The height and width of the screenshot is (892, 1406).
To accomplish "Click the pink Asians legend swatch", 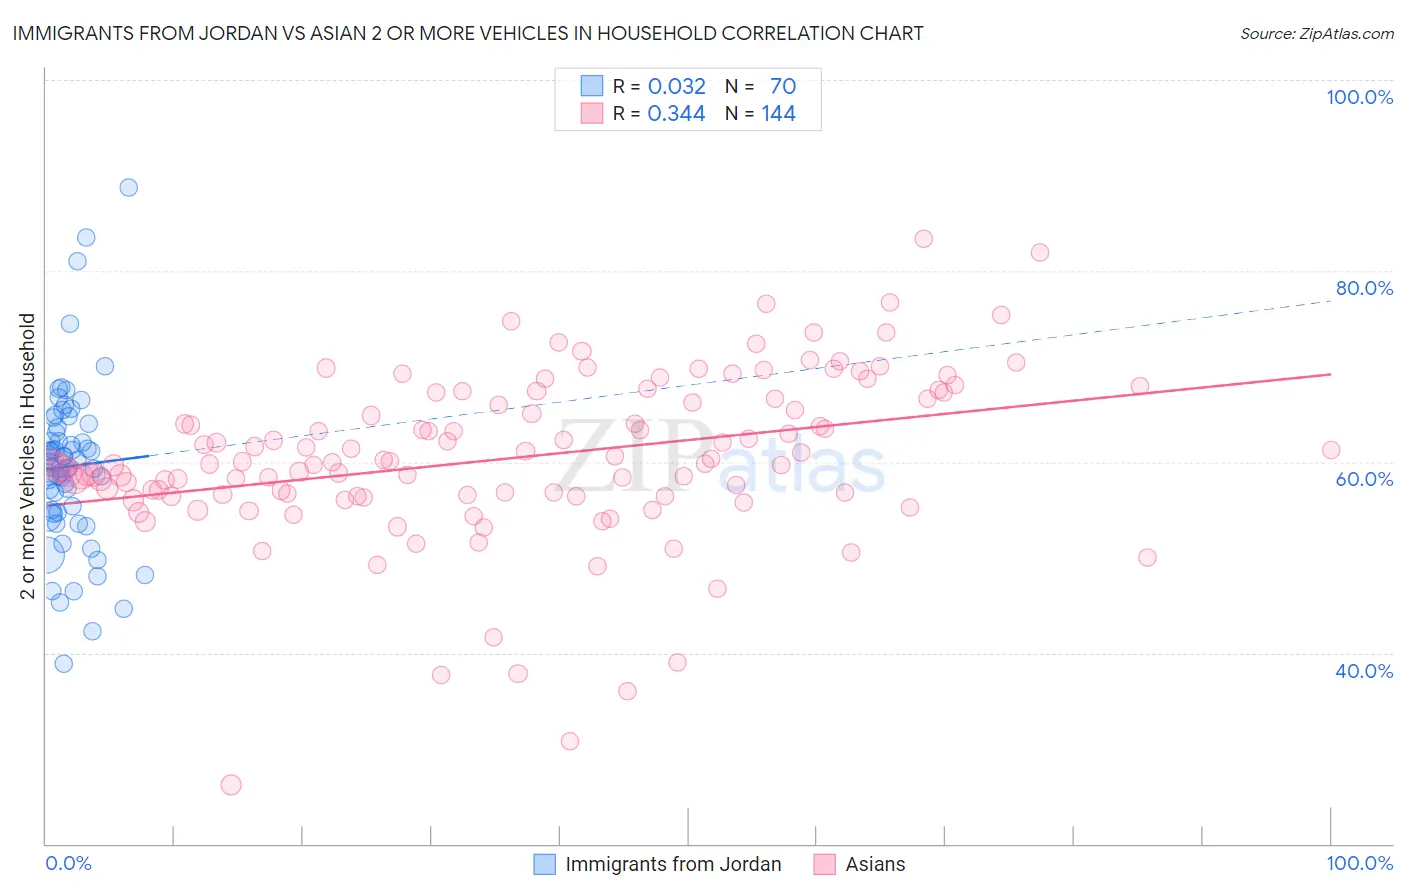I will (x=824, y=864).
